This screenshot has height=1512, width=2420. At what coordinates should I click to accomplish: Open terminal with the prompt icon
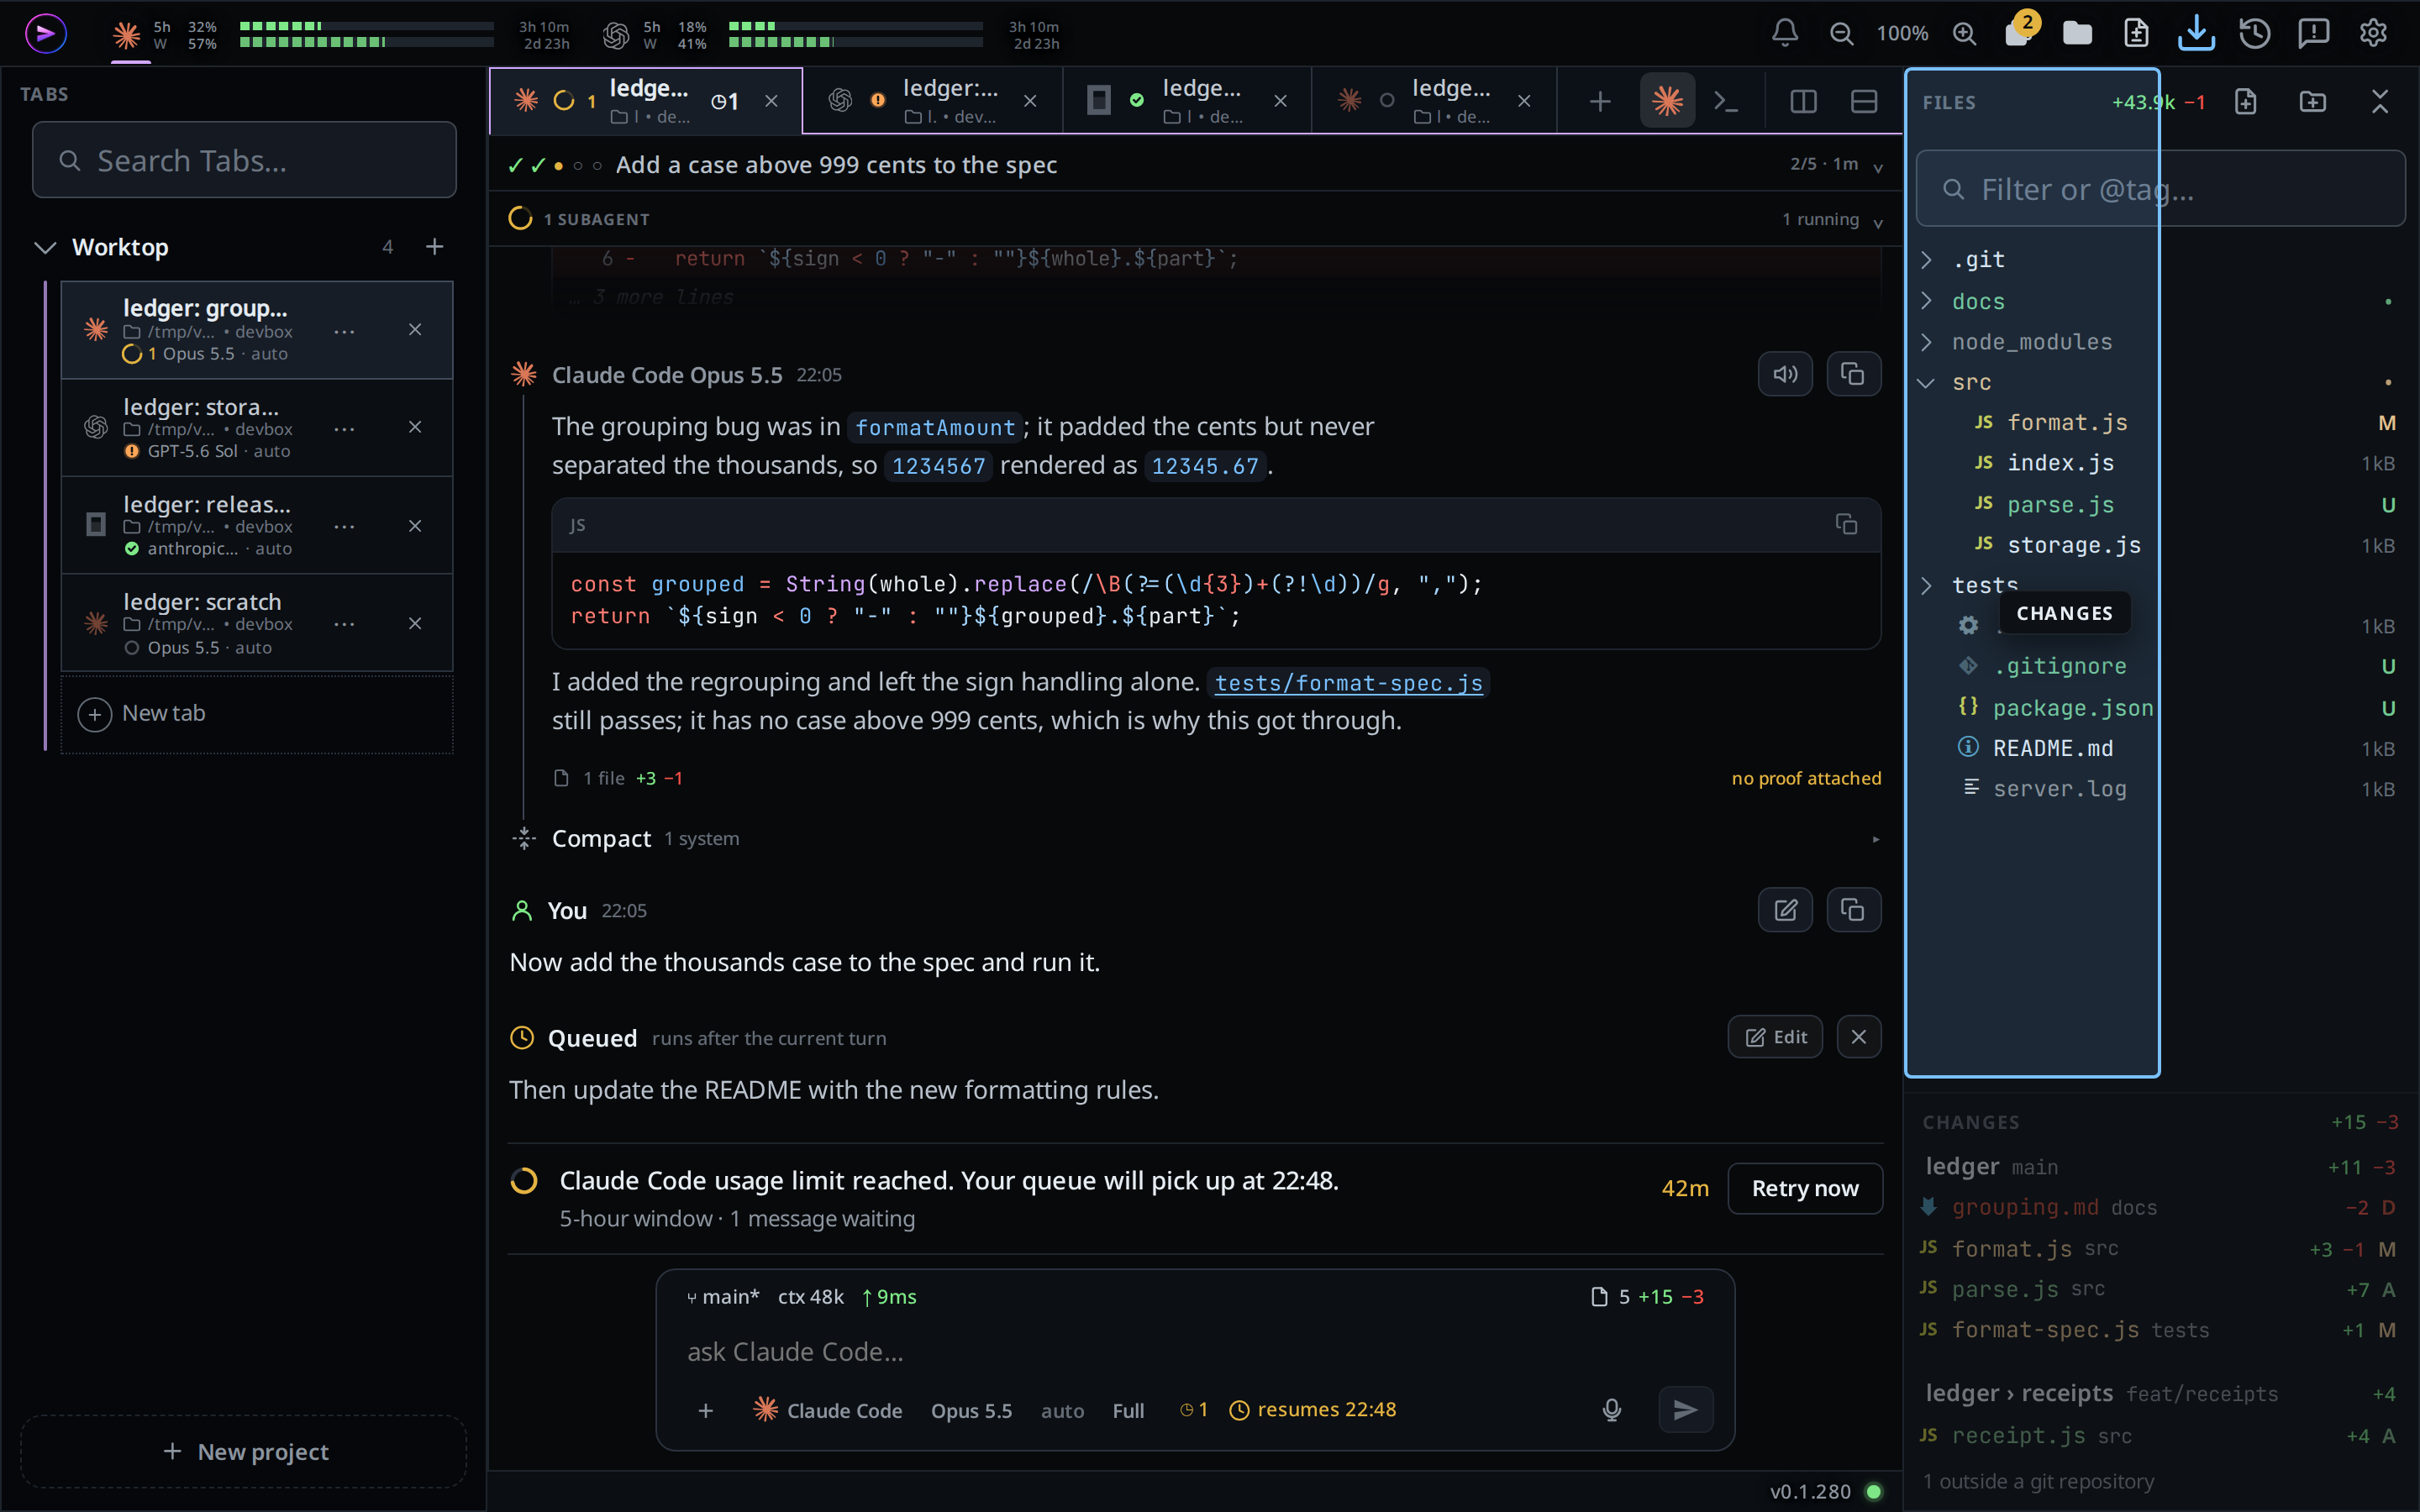1726,101
